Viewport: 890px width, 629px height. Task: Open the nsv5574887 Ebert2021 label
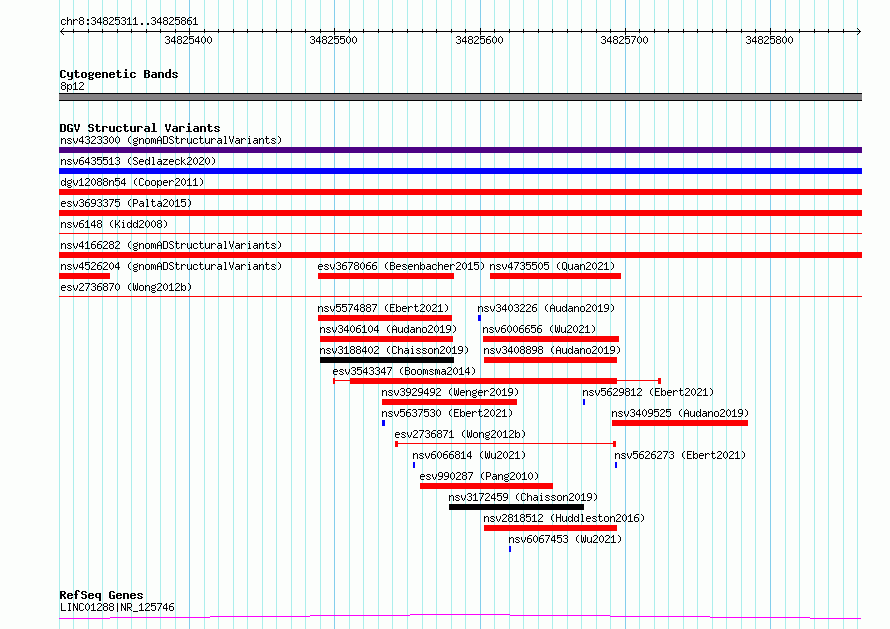[x=383, y=308]
